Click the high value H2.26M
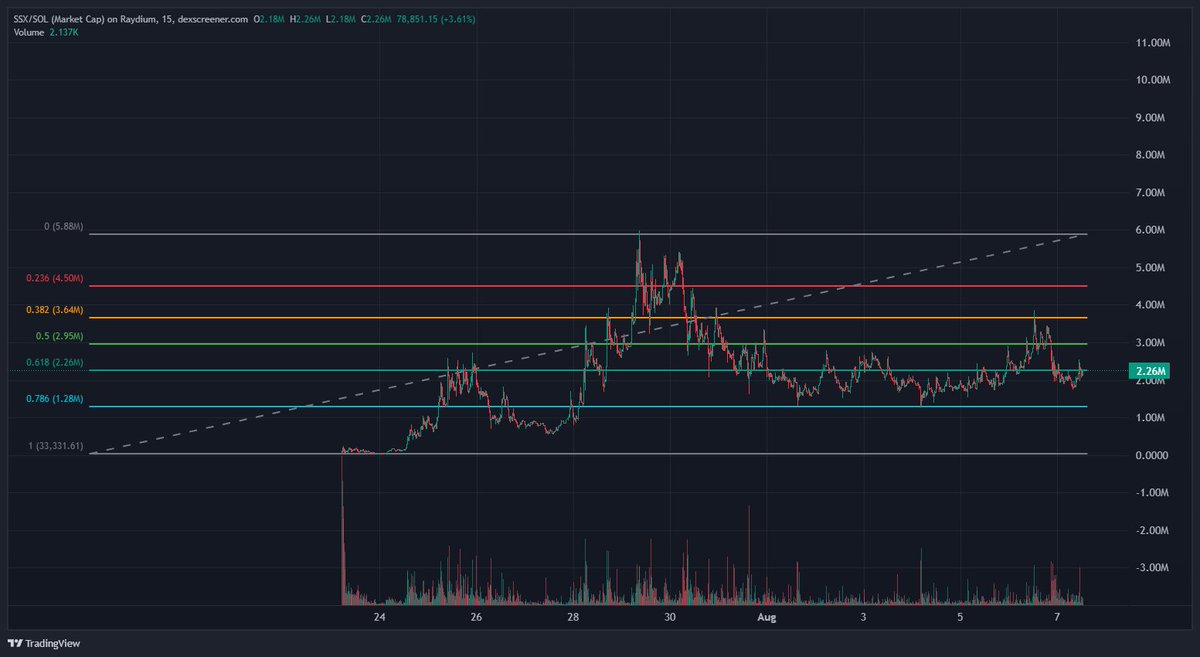This screenshot has width=1200, height=657. pos(306,19)
